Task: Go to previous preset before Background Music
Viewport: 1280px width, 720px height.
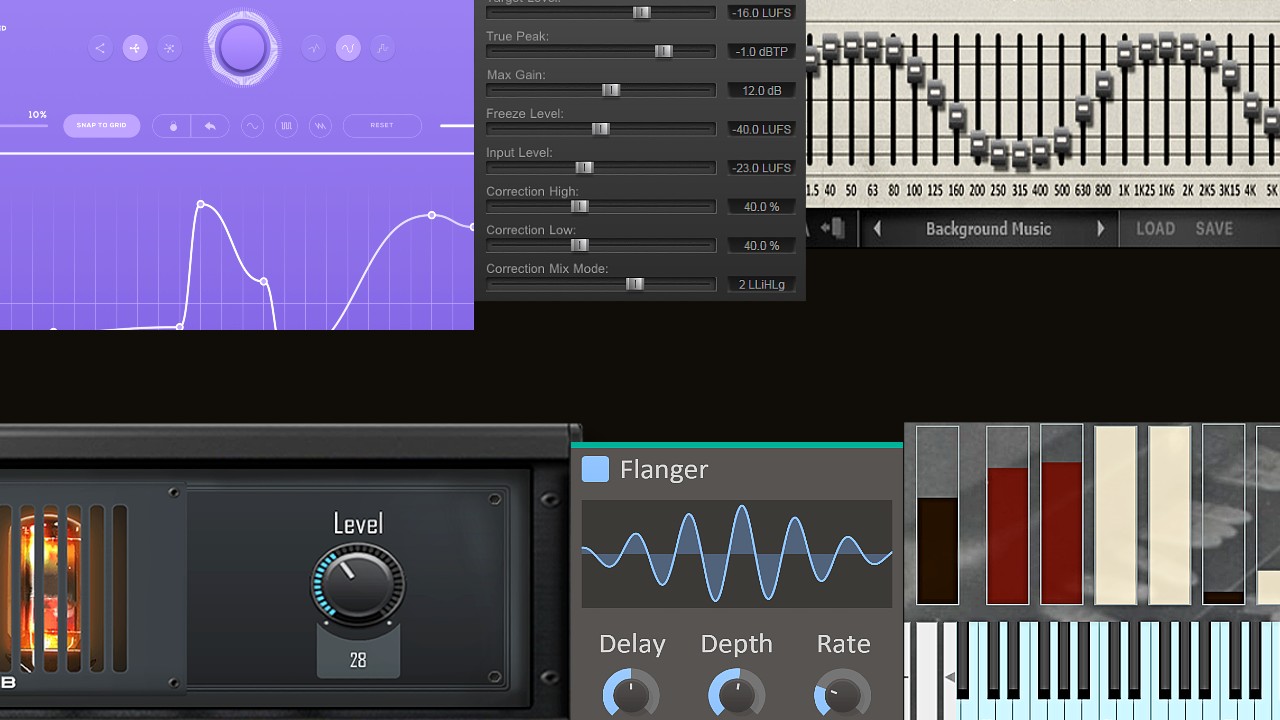Action: pos(877,229)
